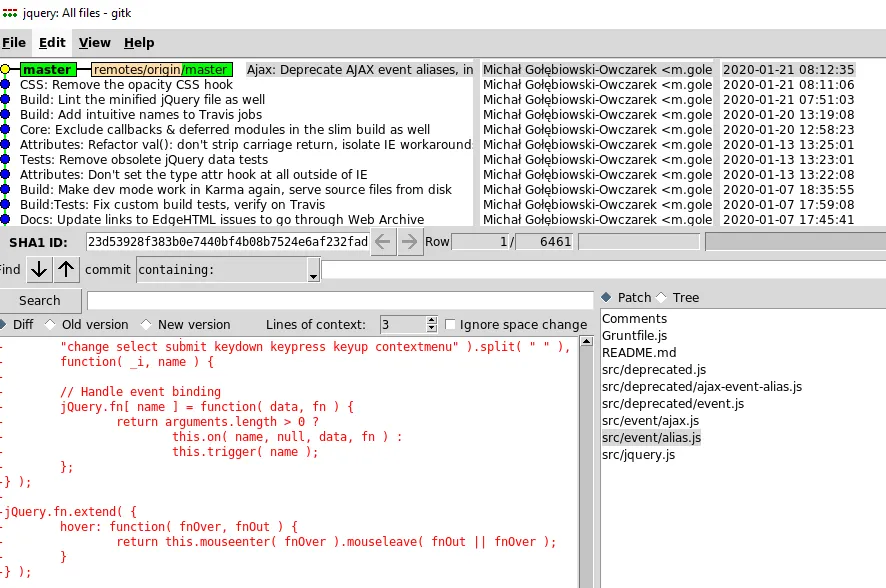Screen dimensions: 886x588
Task: Select commit 'Attributes: Refactor val()'
Action: click(x=246, y=145)
